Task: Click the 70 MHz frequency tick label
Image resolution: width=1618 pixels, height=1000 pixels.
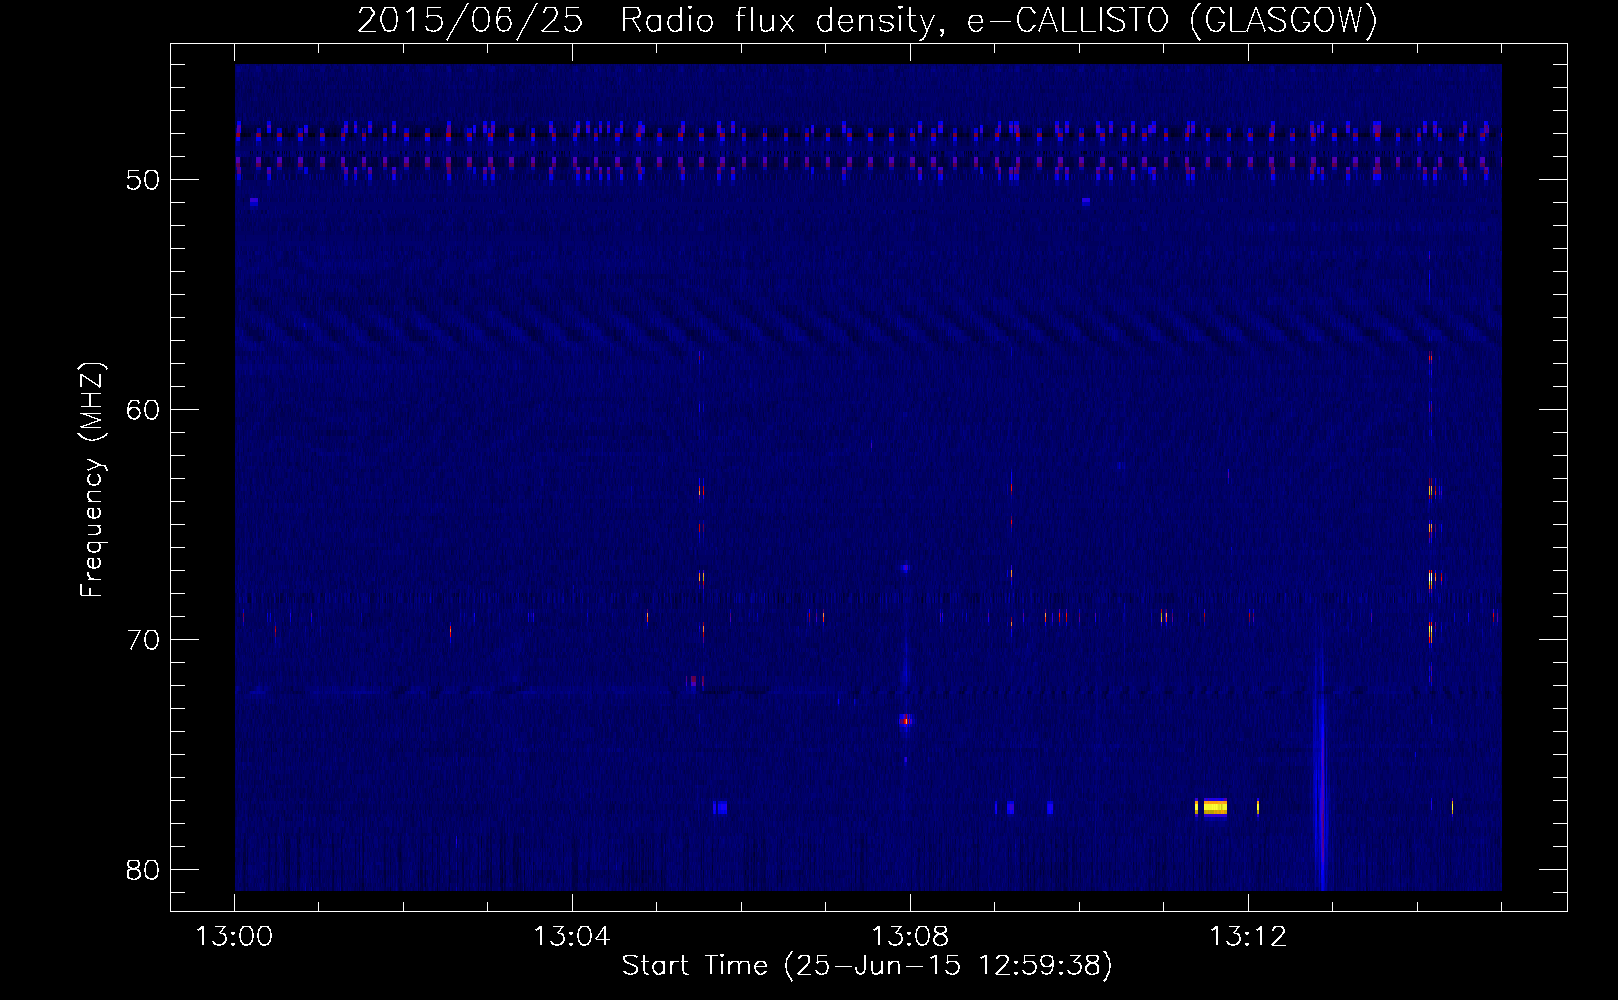Action: pyautogui.click(x=144, y=640)
